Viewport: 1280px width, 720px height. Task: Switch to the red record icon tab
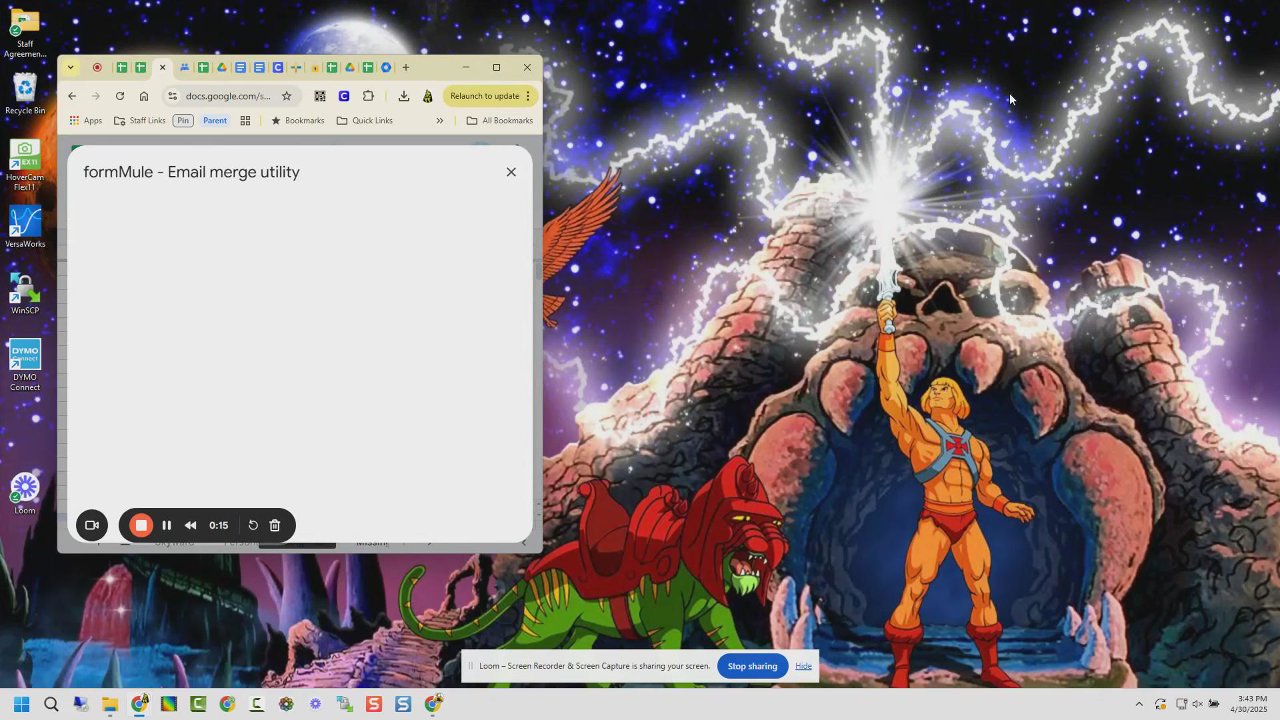click(97, 67)
